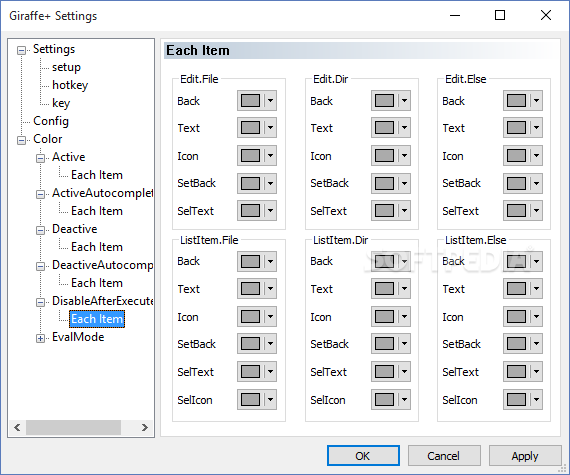The height and width of the screenshot is (475, 570).
Task: Select the Deactive tree item label
Action: coord(75,229)
